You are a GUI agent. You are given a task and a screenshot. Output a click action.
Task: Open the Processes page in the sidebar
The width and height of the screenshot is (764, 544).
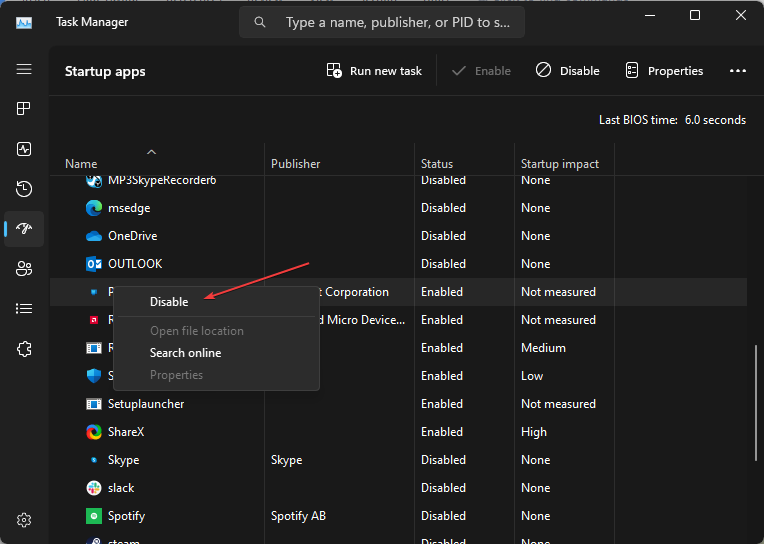[x=24, y=108]
